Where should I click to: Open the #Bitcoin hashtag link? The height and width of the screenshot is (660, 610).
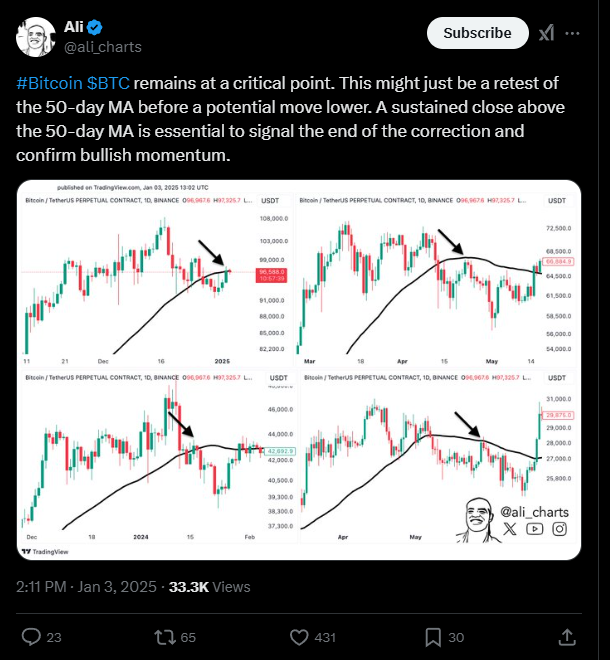(49, 83)
